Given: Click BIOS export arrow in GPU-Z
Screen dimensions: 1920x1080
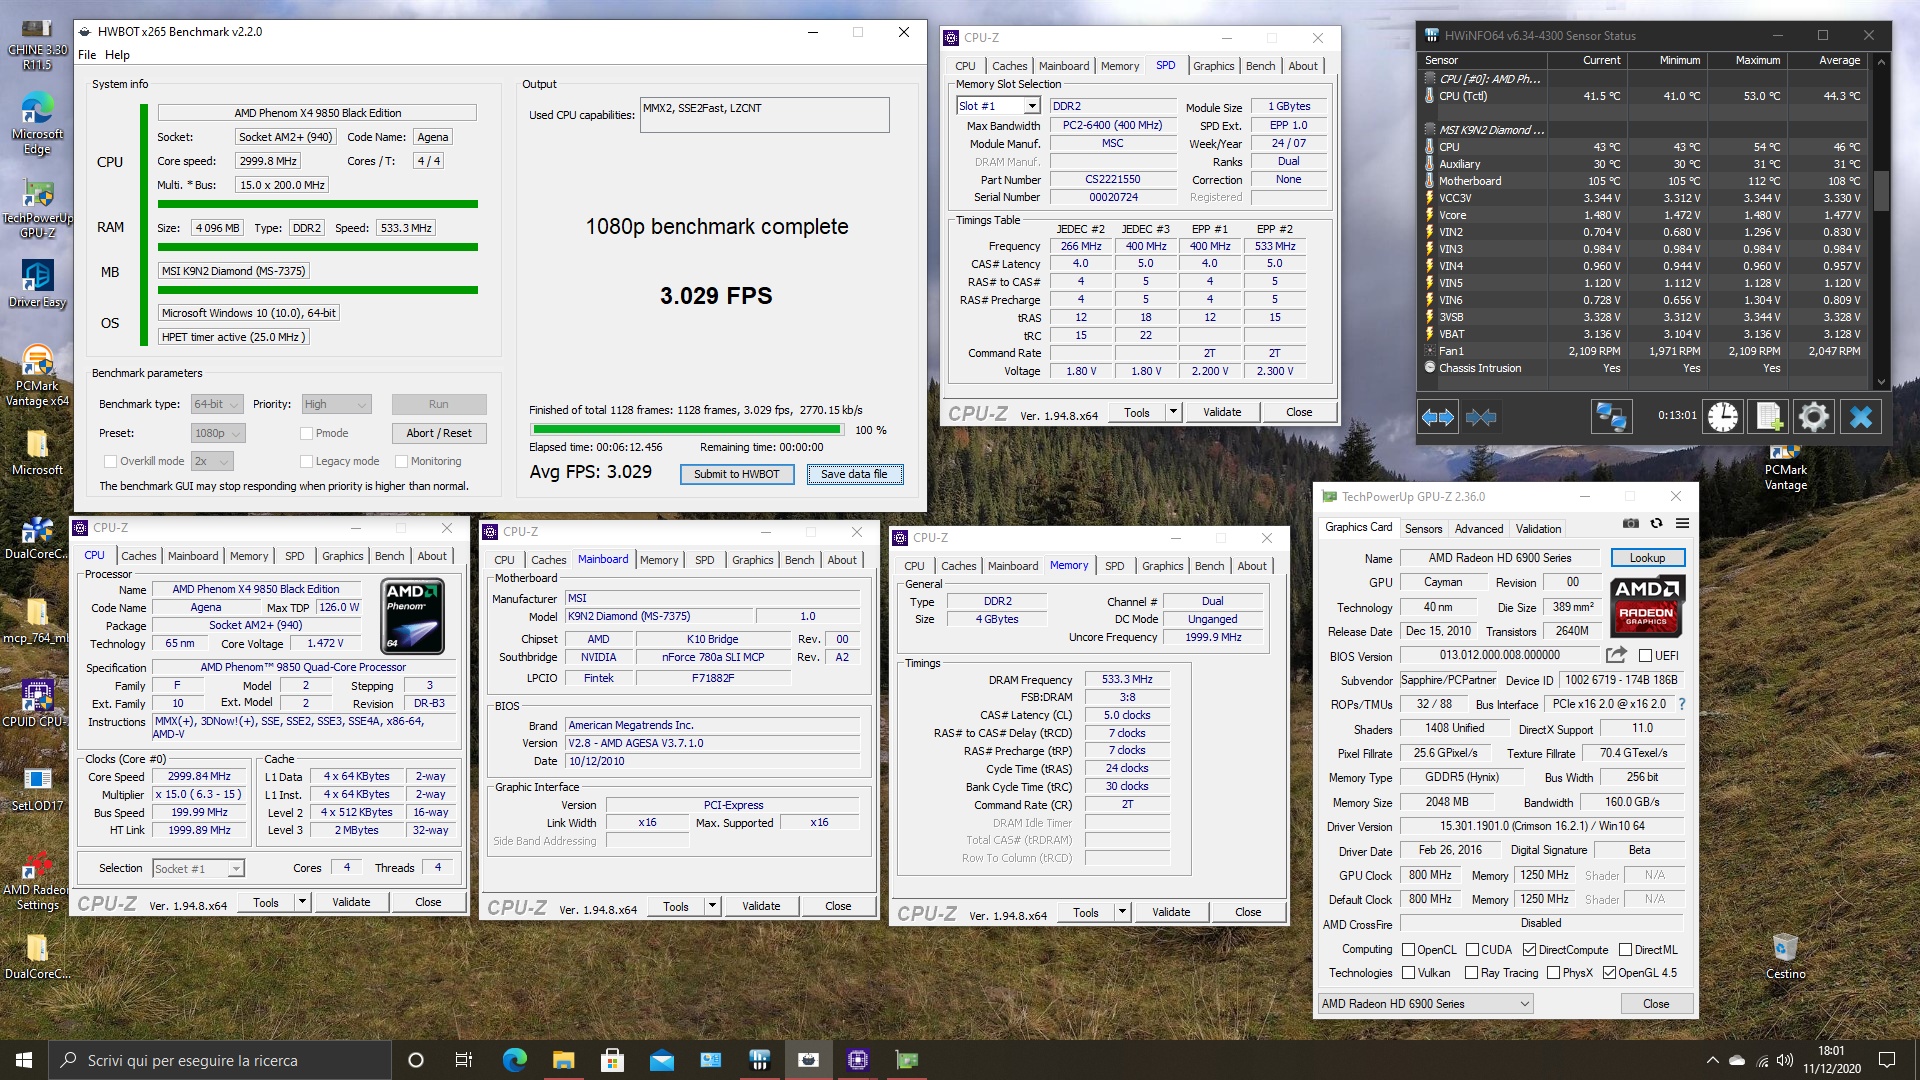Looking at the screenshot, I should [1616, 655].
